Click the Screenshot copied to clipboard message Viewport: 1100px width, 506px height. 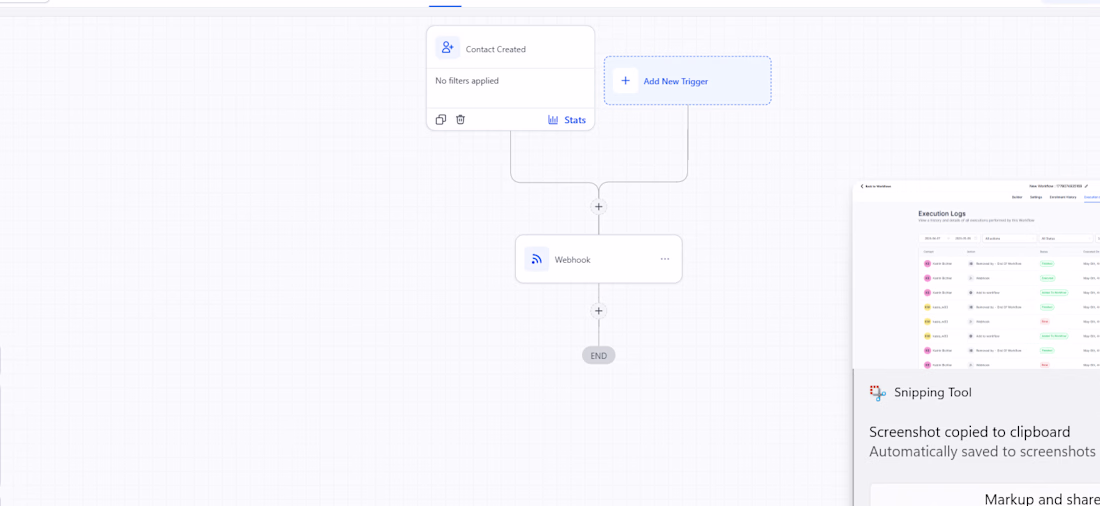tap(970, 432)
